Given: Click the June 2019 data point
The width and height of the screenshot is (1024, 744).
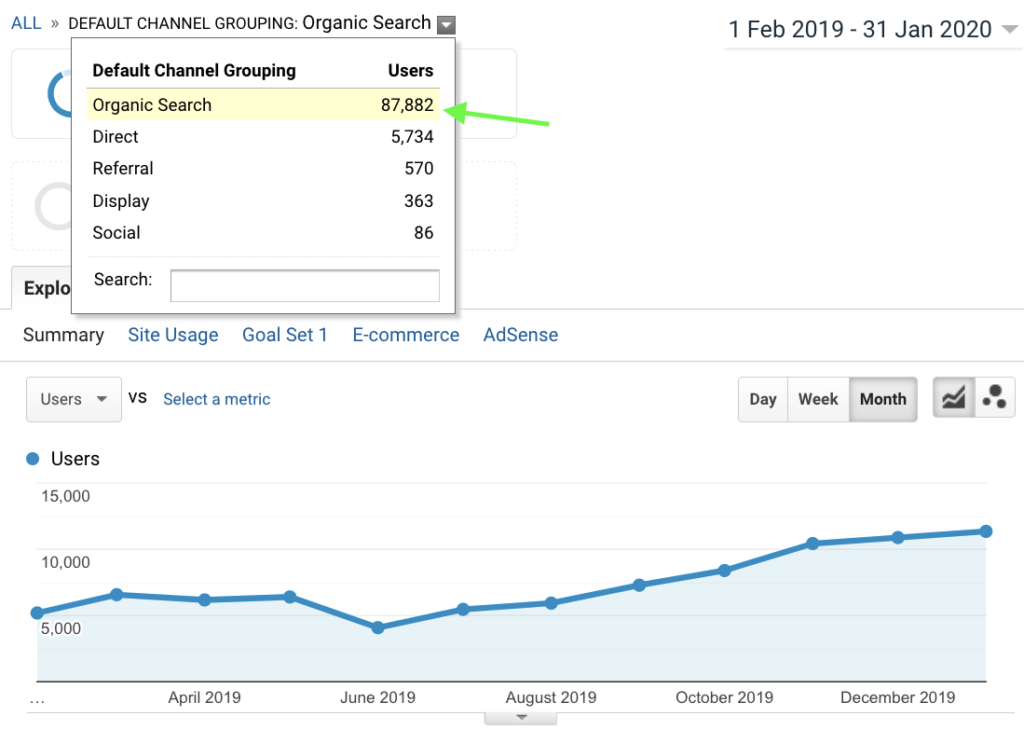Looking at the screenshot, I should [378, 628].
